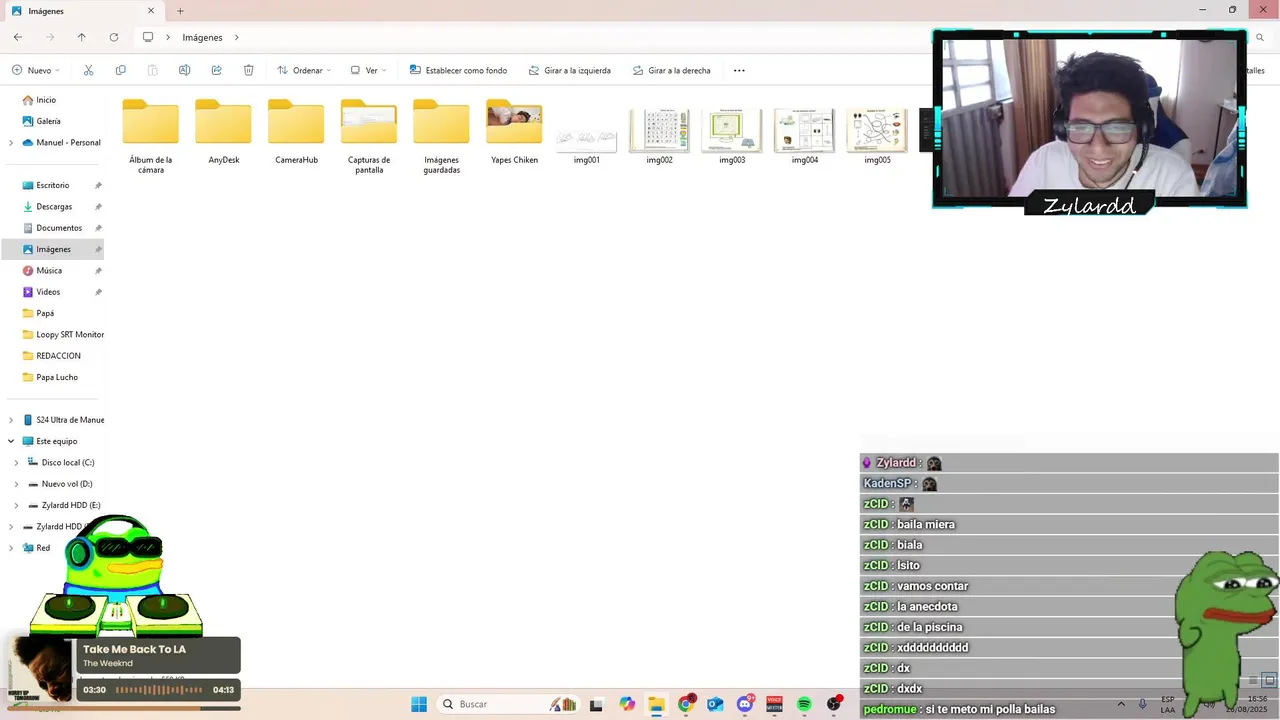Open the Windows Start button

click(419, 704)
